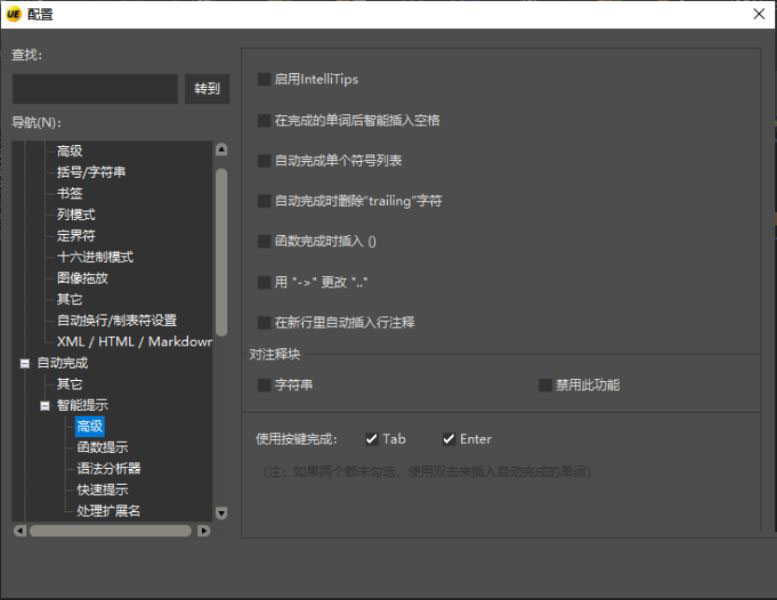Select 处理扩展名 in navigation tree
The height and width of the screenshot is (600, 777).
pyautogui.click(x=109, y=511)
